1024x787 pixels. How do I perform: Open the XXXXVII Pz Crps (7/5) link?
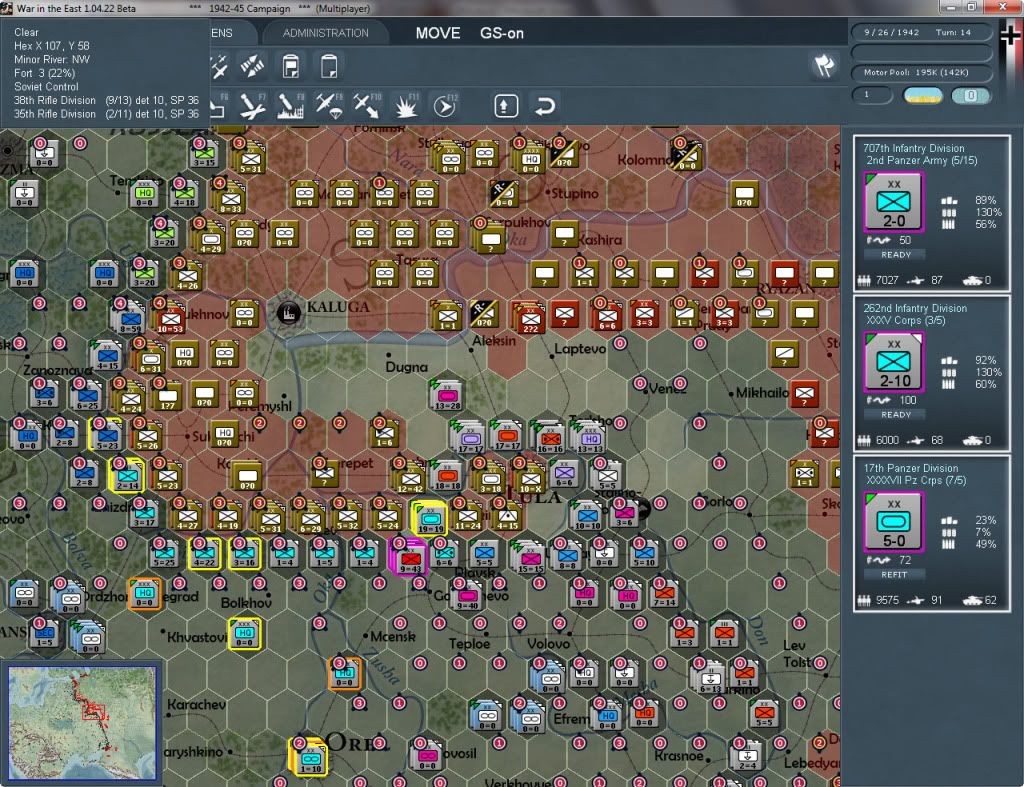click(x=916, y=481)
